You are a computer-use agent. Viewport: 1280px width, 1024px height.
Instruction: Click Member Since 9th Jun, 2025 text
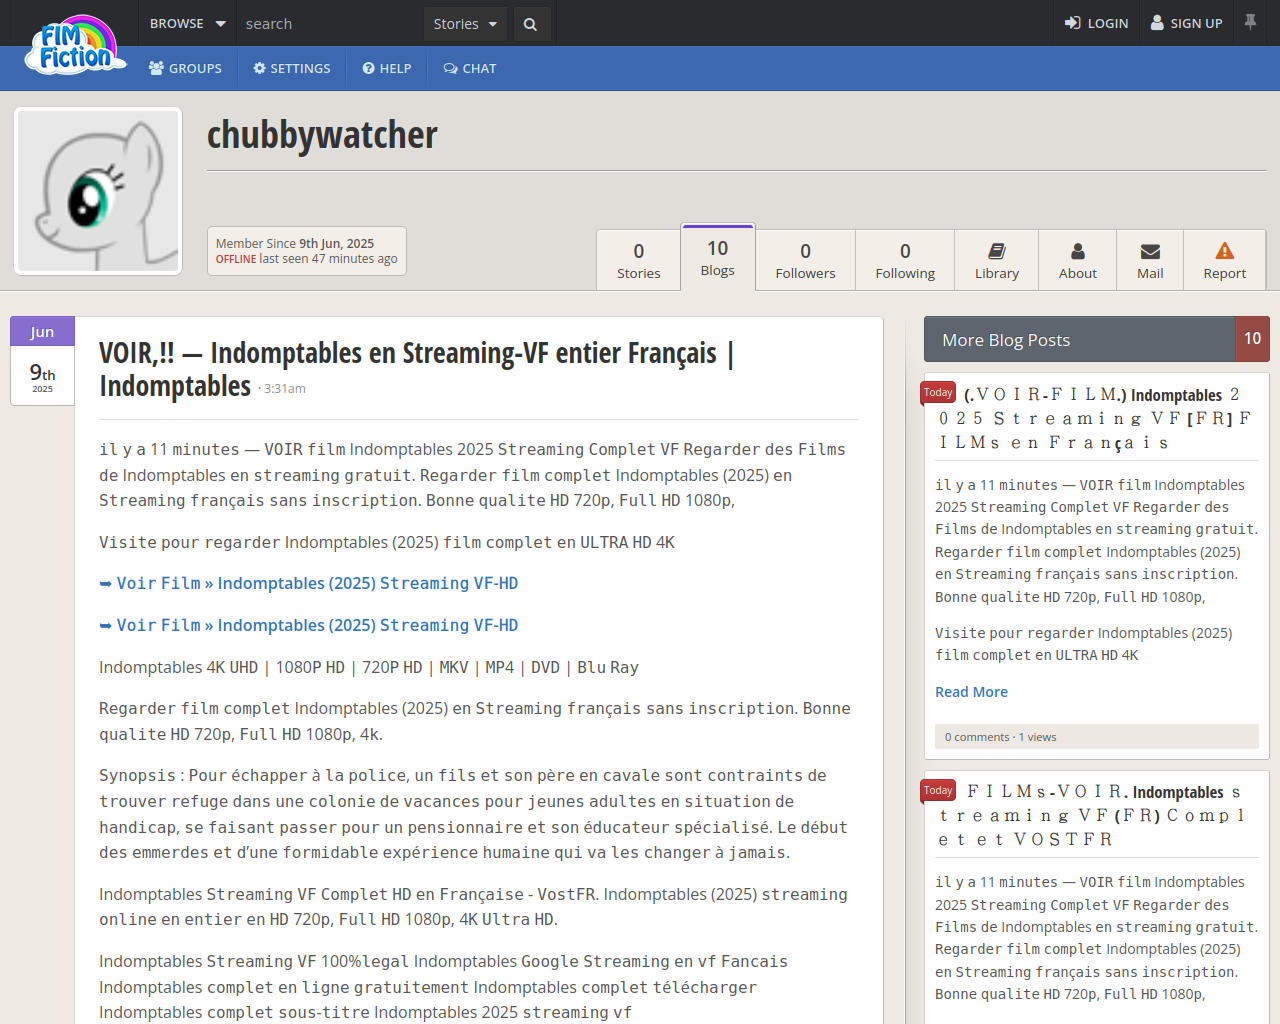click(295, 243)
